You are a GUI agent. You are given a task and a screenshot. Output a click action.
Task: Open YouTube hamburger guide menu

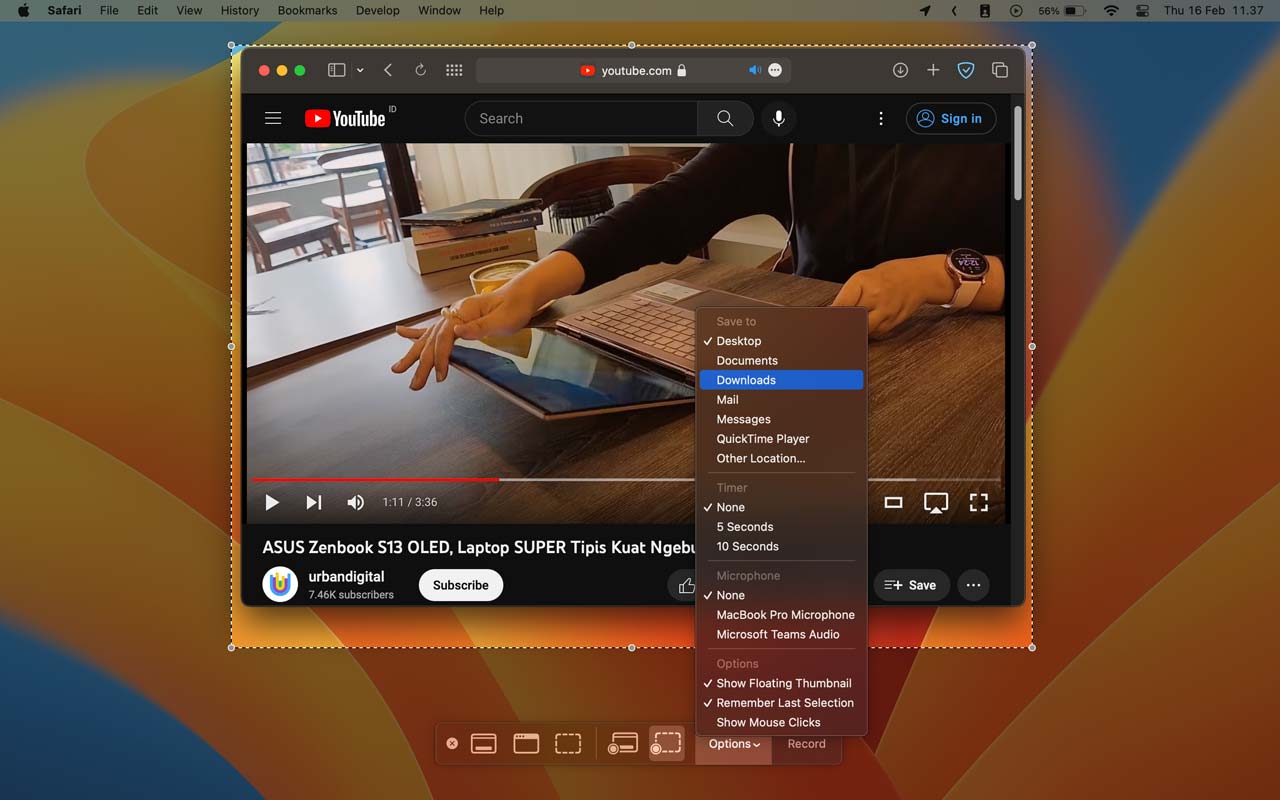(273, 118)
